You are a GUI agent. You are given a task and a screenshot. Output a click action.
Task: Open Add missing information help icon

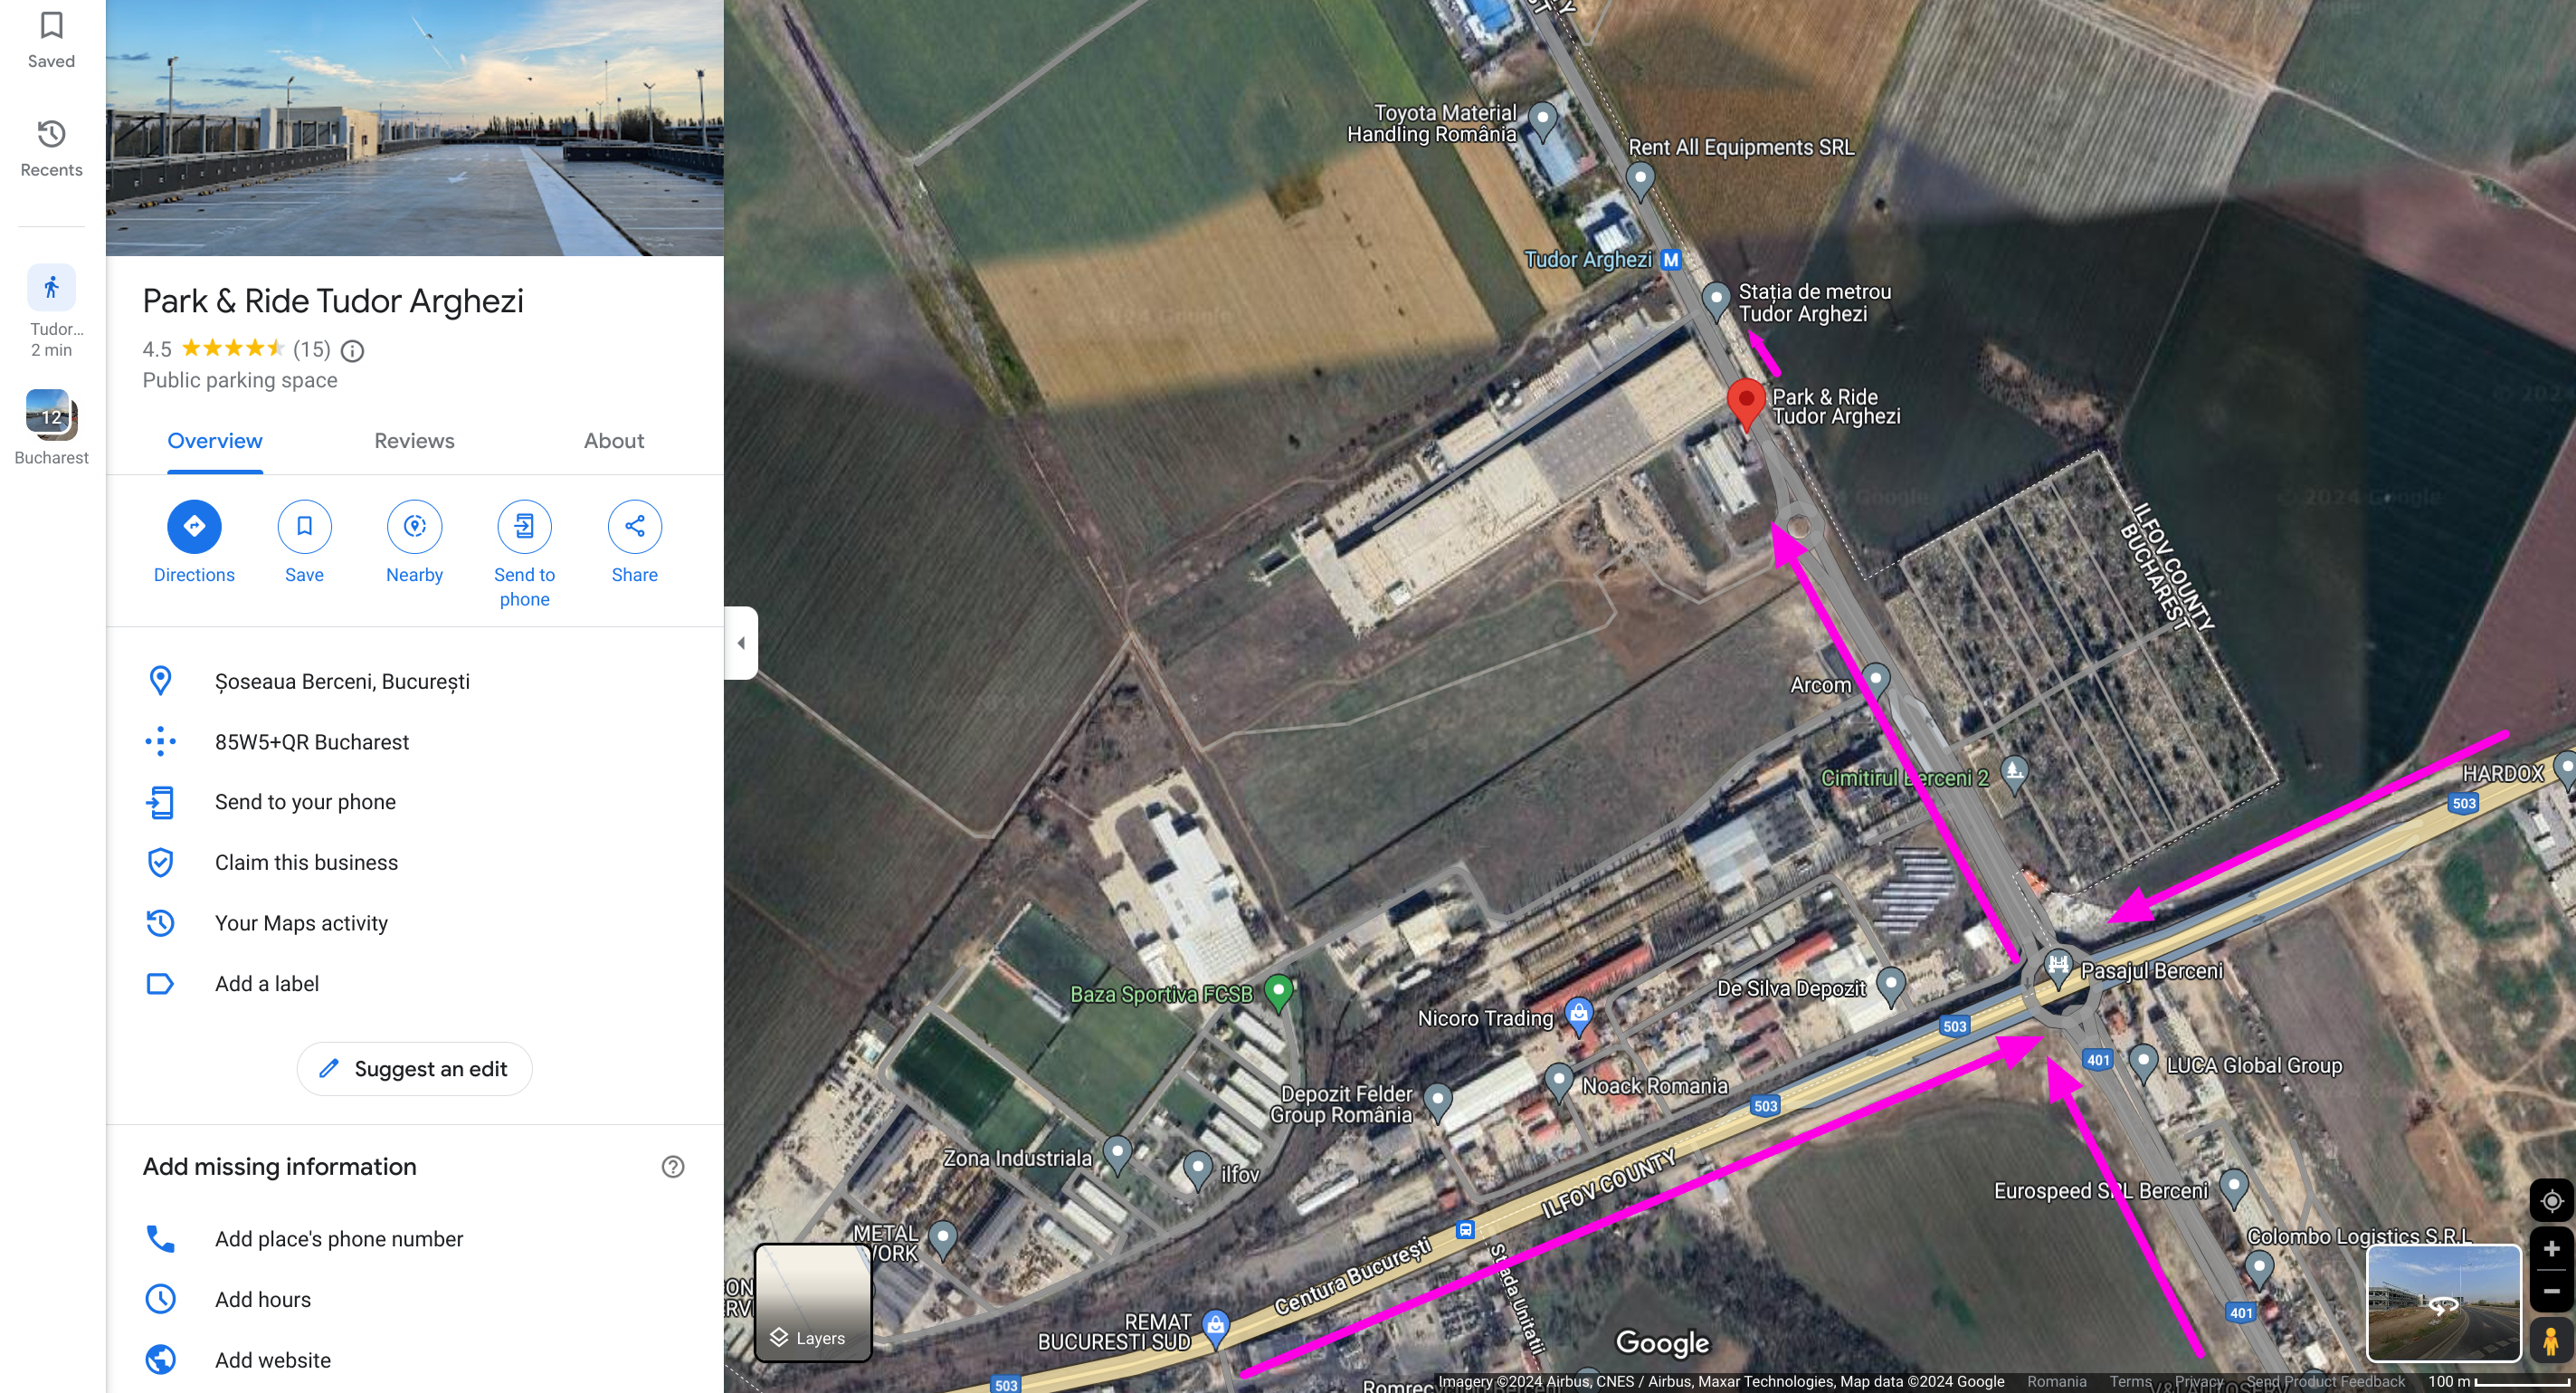click(673, 1167)
